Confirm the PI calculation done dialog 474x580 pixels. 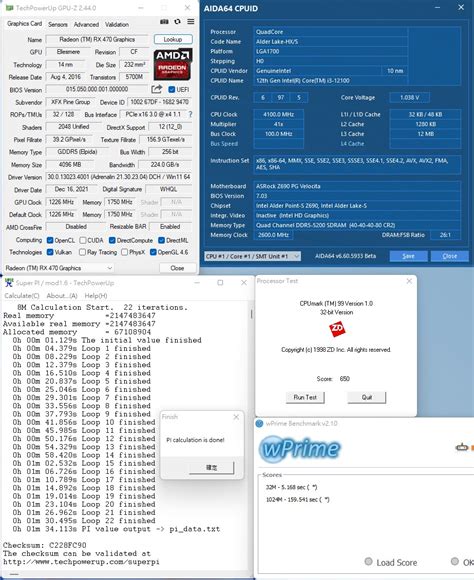(x=211, y=468)
